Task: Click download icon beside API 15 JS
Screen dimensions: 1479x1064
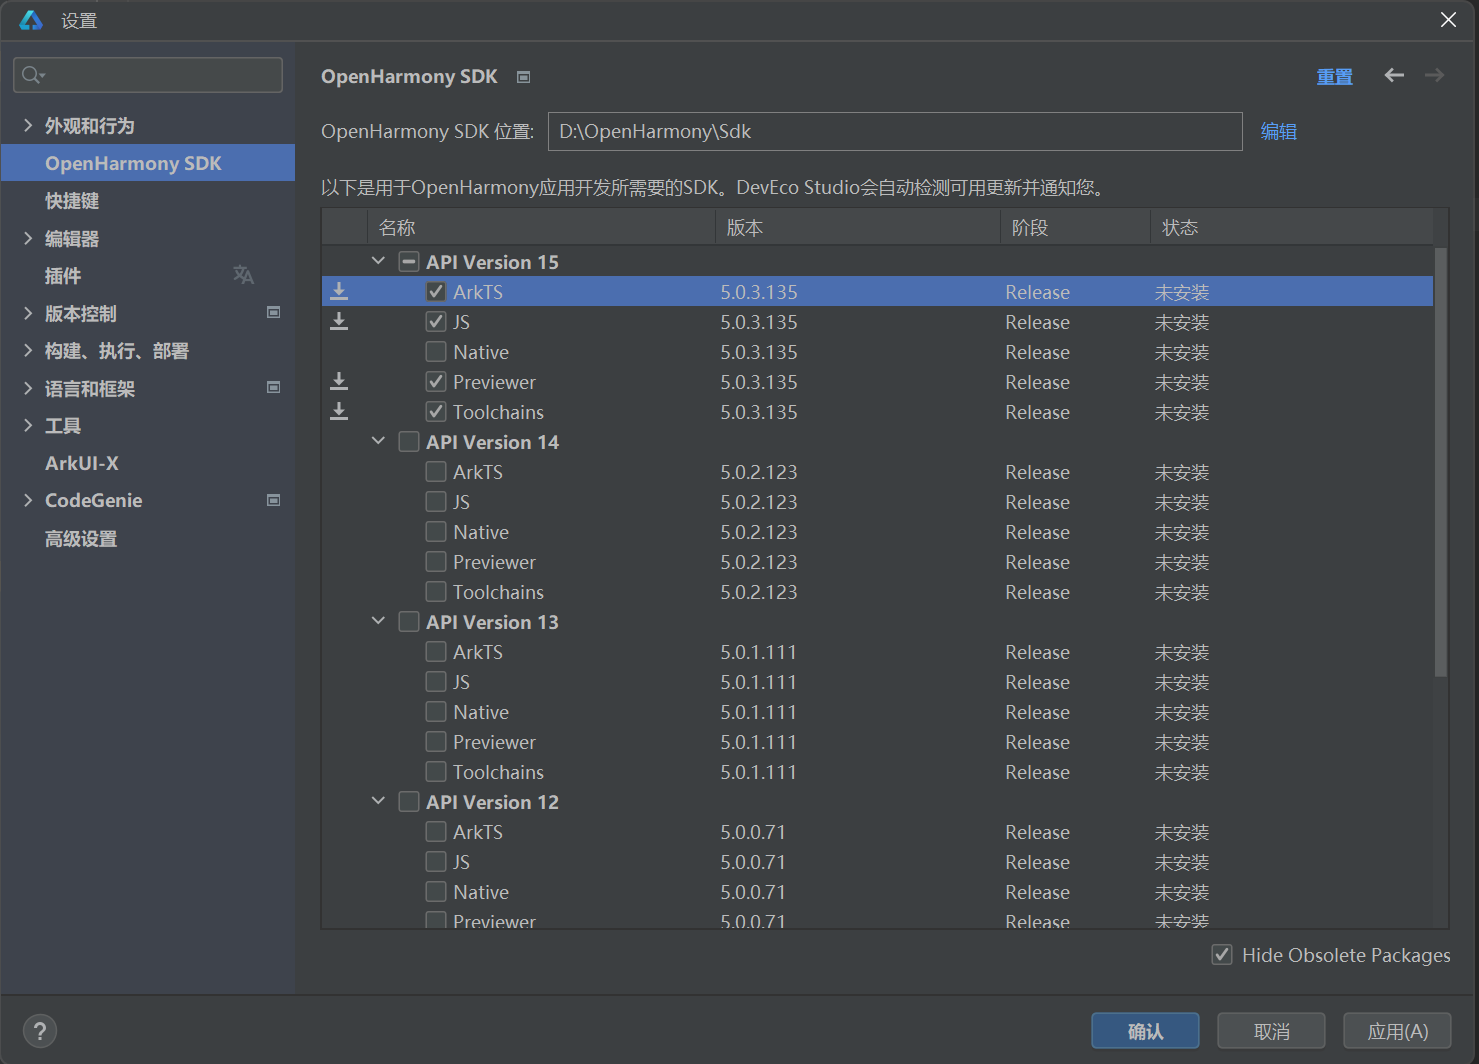Action: [x=339, y=321]
